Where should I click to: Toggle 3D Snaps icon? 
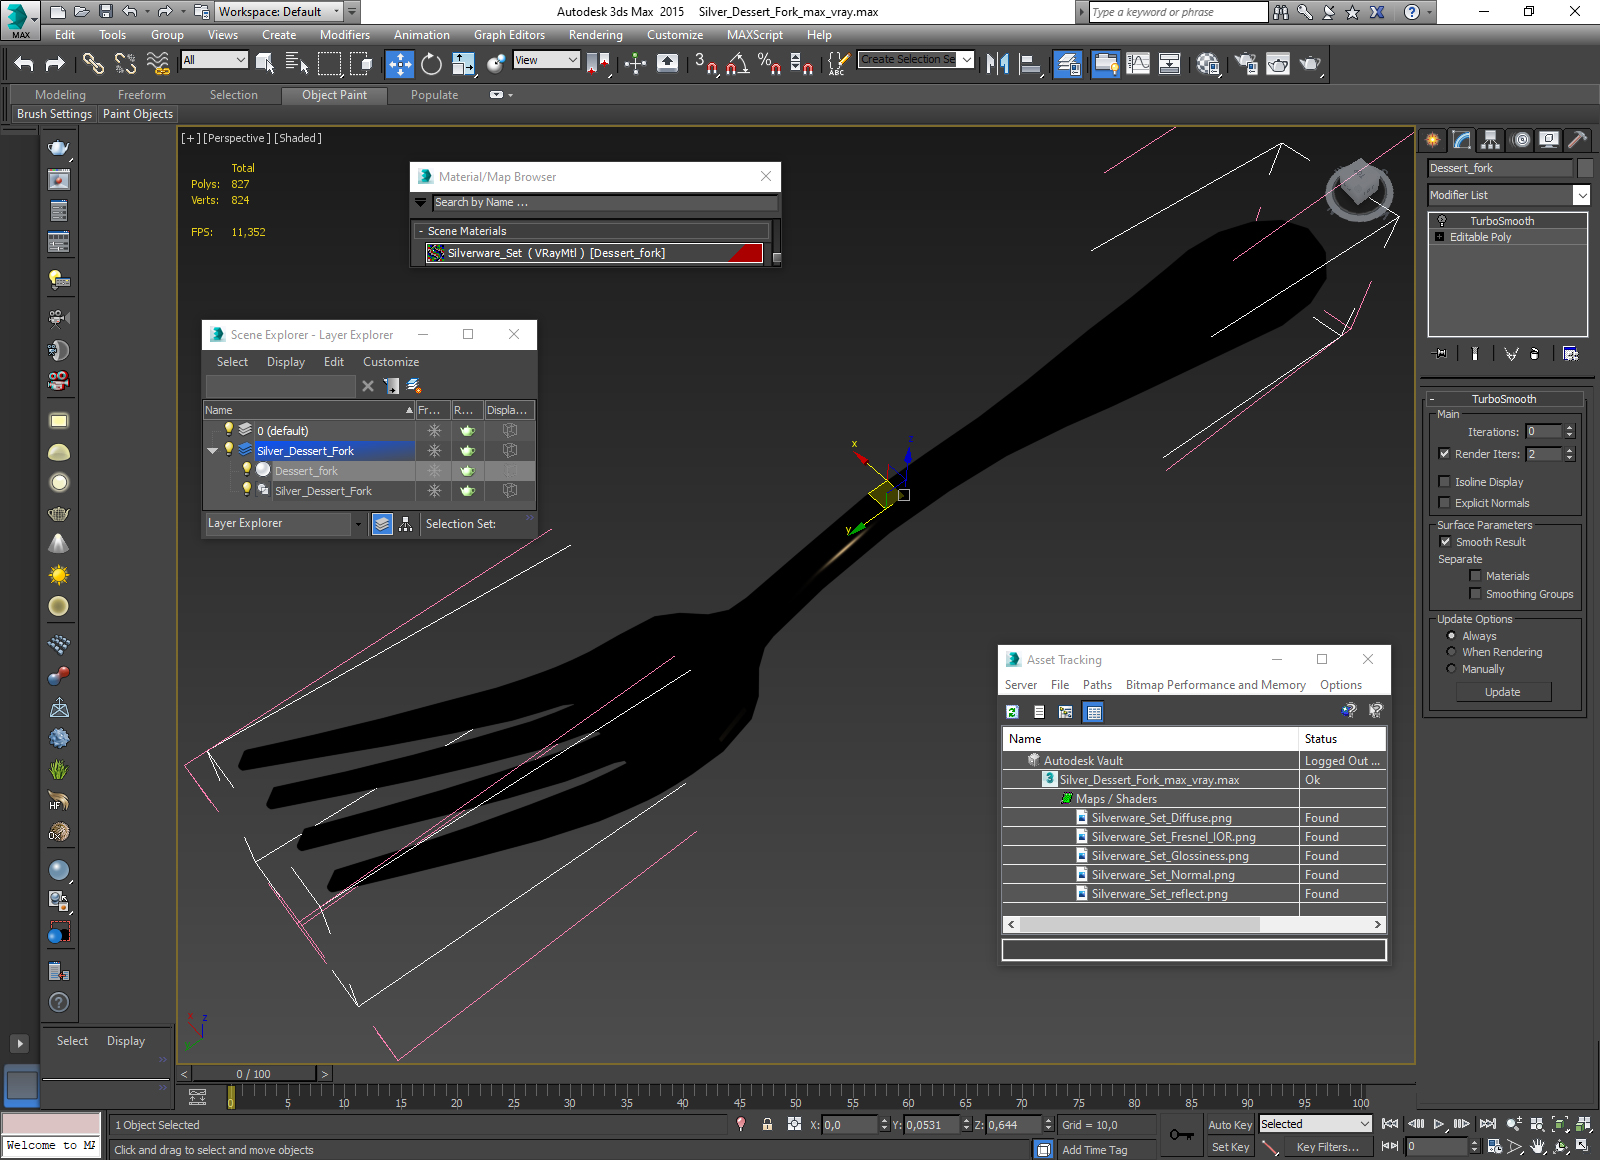706,64
